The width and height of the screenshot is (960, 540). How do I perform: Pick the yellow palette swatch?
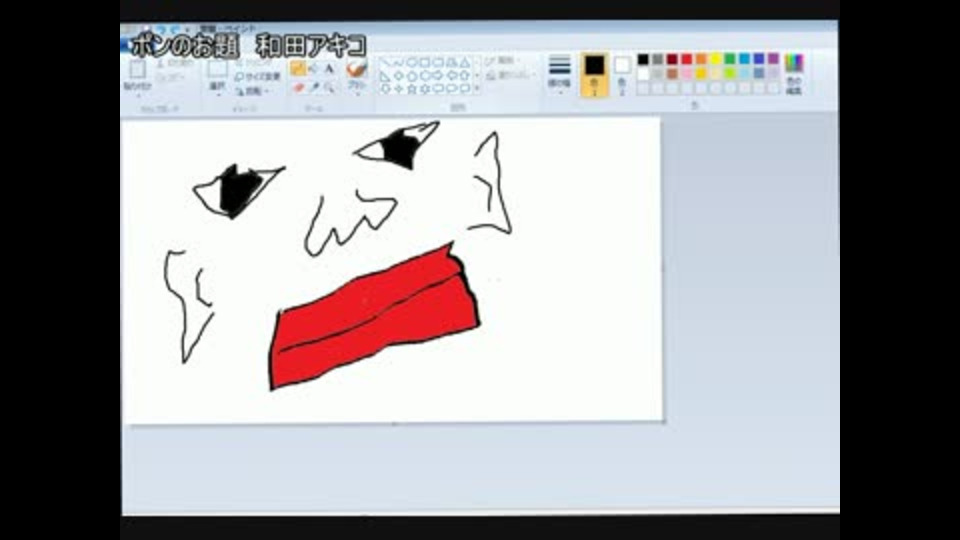(716, 59)
